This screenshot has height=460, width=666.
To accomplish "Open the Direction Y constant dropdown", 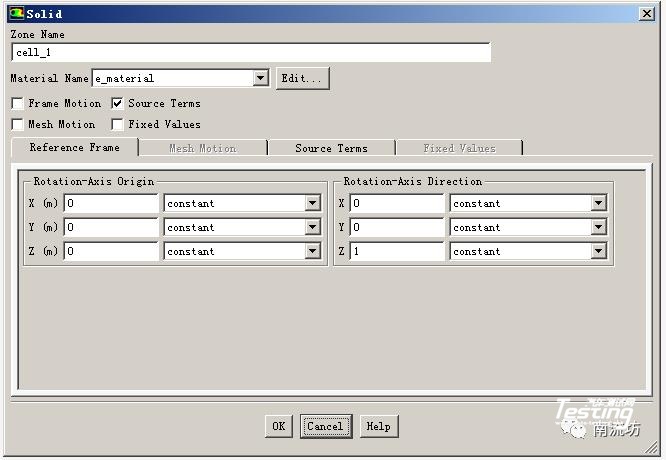I will click(598, 227).
